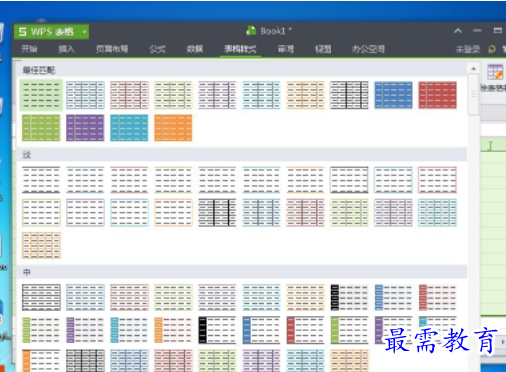The image size is (506, 372).
Task: Click the 未登录 login link
Action: click(x=468, y=50)
